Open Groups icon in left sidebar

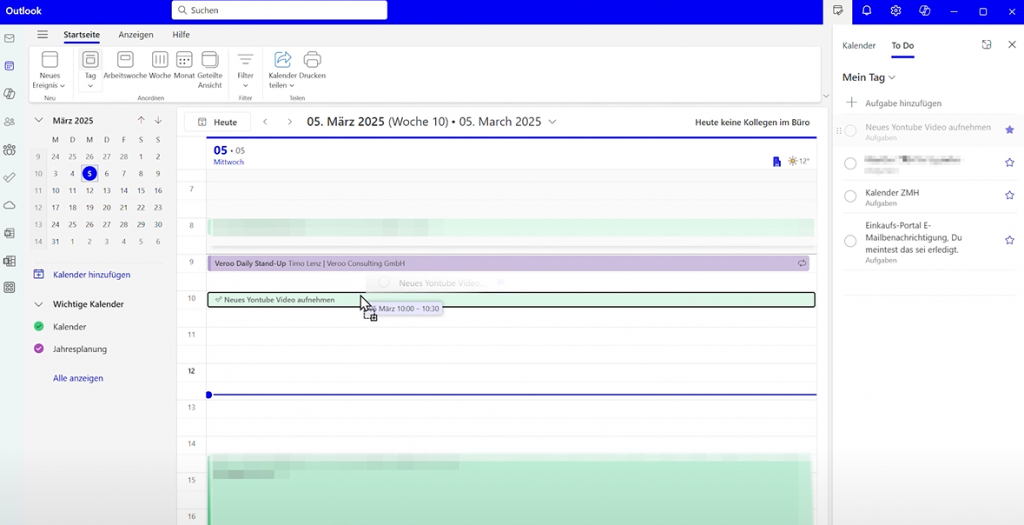pyautogui.click(x=9, y=150)
